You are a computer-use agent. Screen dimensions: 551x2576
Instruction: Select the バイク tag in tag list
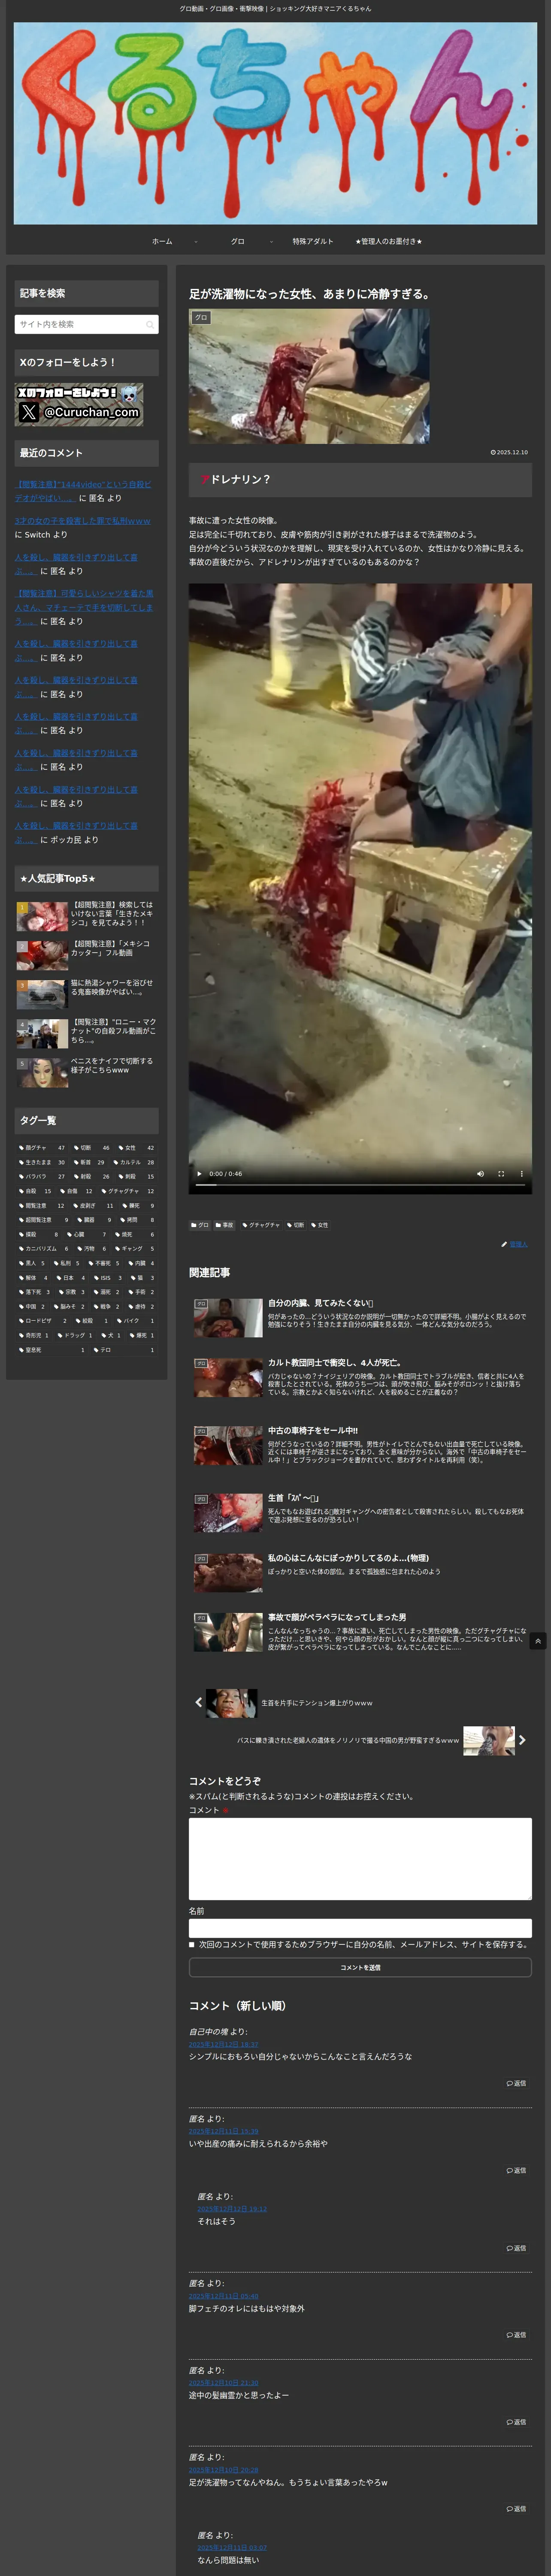[135, 1320]
